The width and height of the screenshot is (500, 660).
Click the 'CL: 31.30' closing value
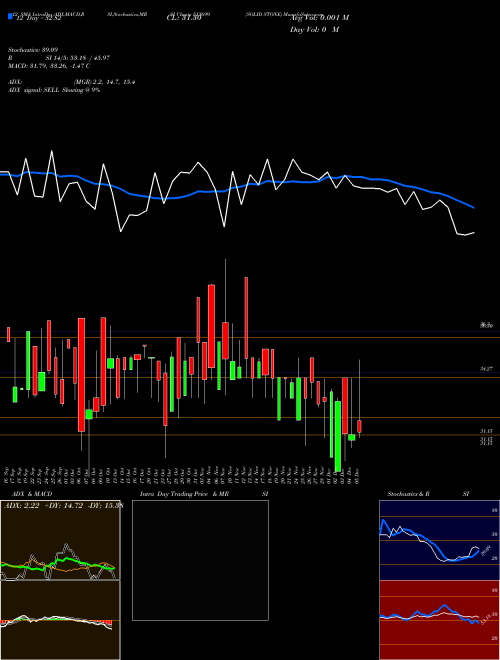click(x=184, y=18)
